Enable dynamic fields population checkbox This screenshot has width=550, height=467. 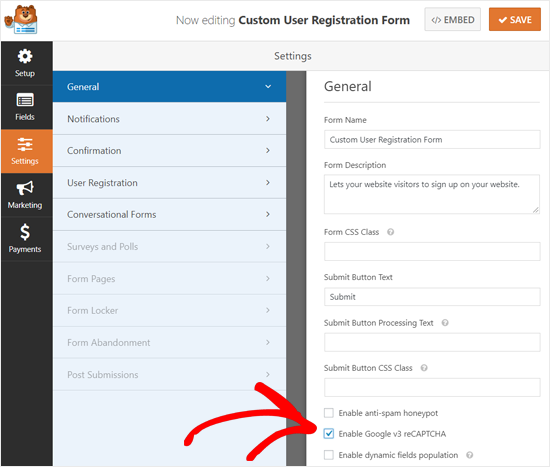tap(329, 455)
